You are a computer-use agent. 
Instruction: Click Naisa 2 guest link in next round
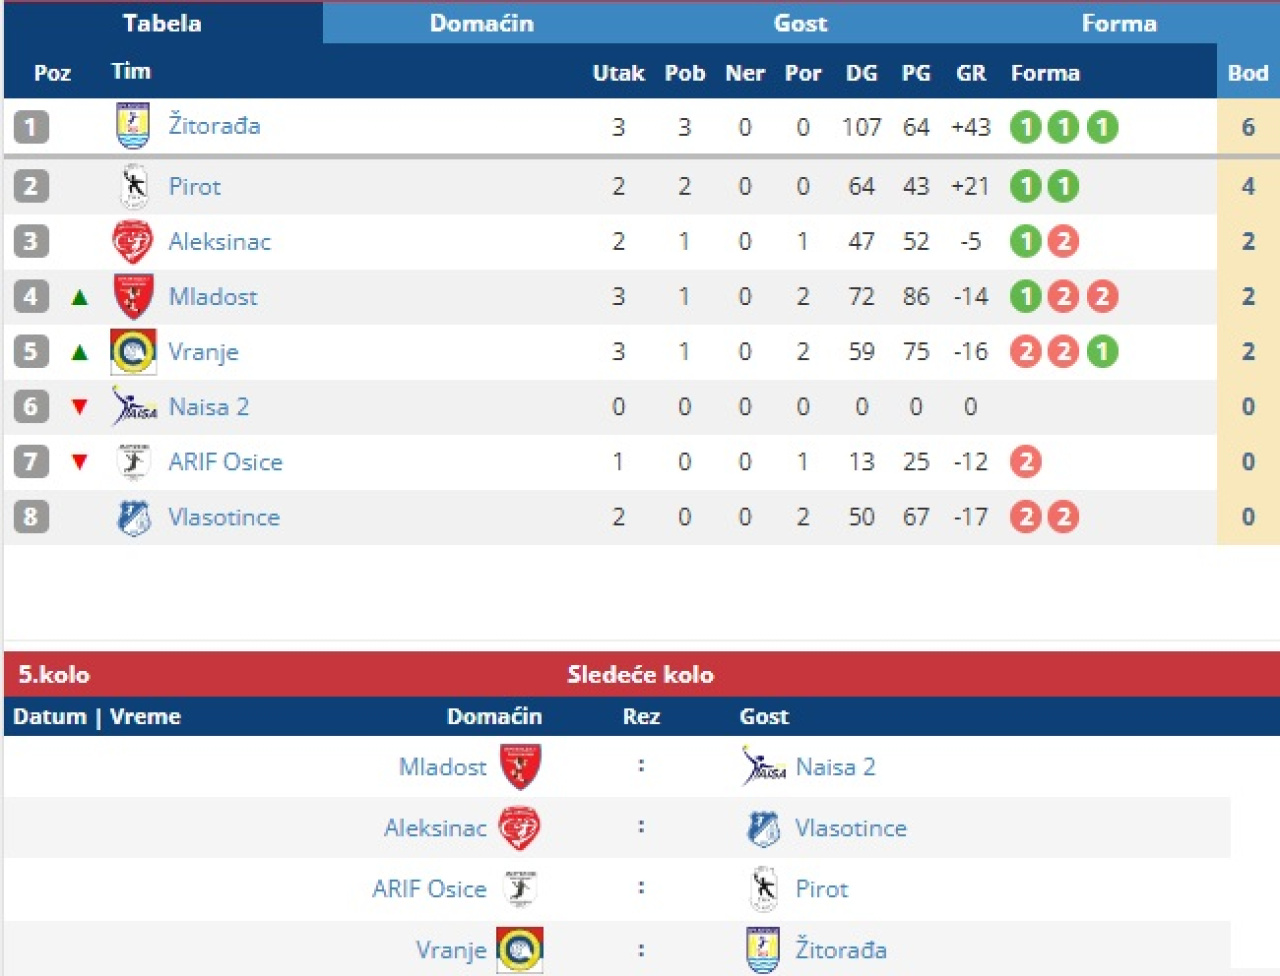tap(835, 767)
